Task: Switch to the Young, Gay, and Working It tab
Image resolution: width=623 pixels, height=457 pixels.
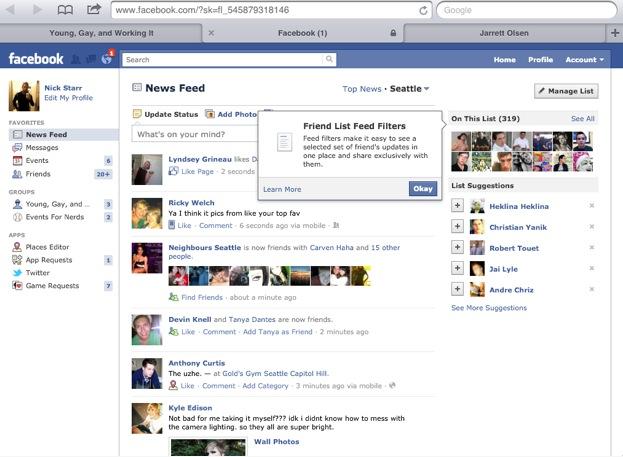Action: click(101, 33)
